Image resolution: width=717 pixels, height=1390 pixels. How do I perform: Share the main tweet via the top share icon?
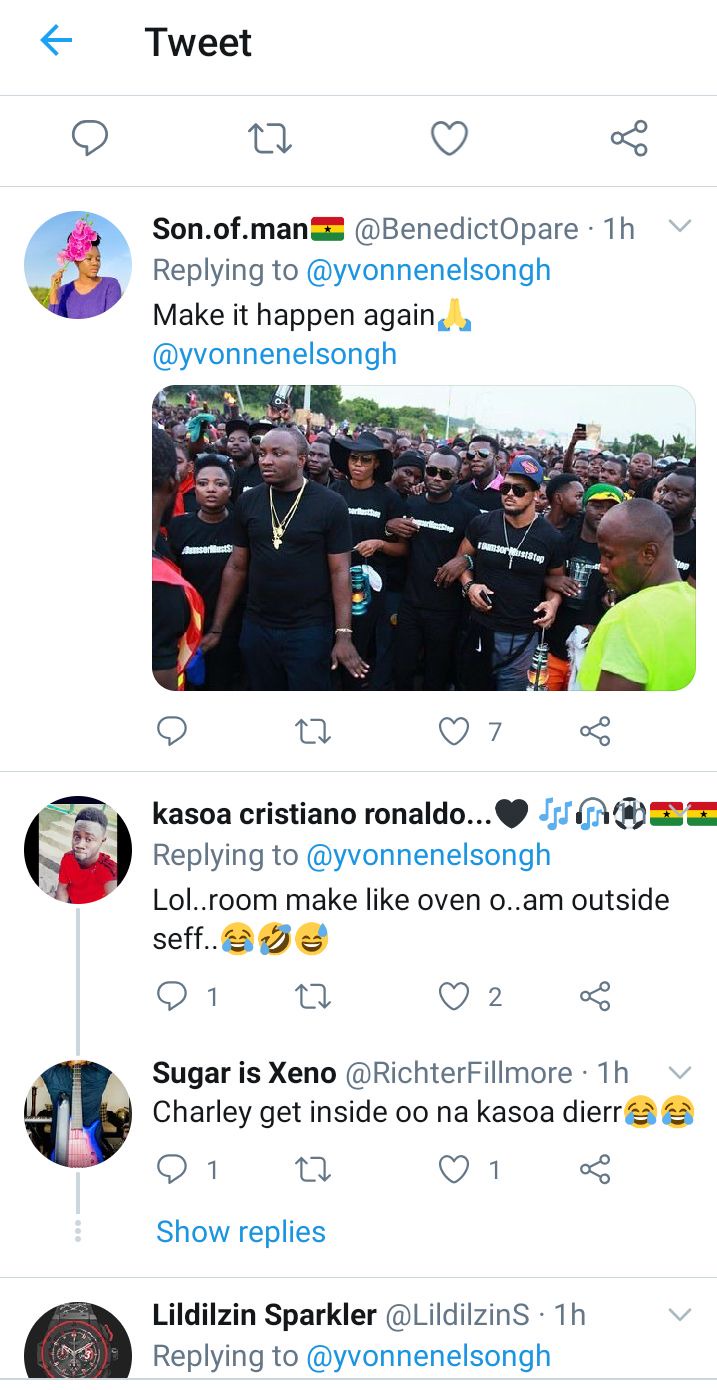point(629,138)
